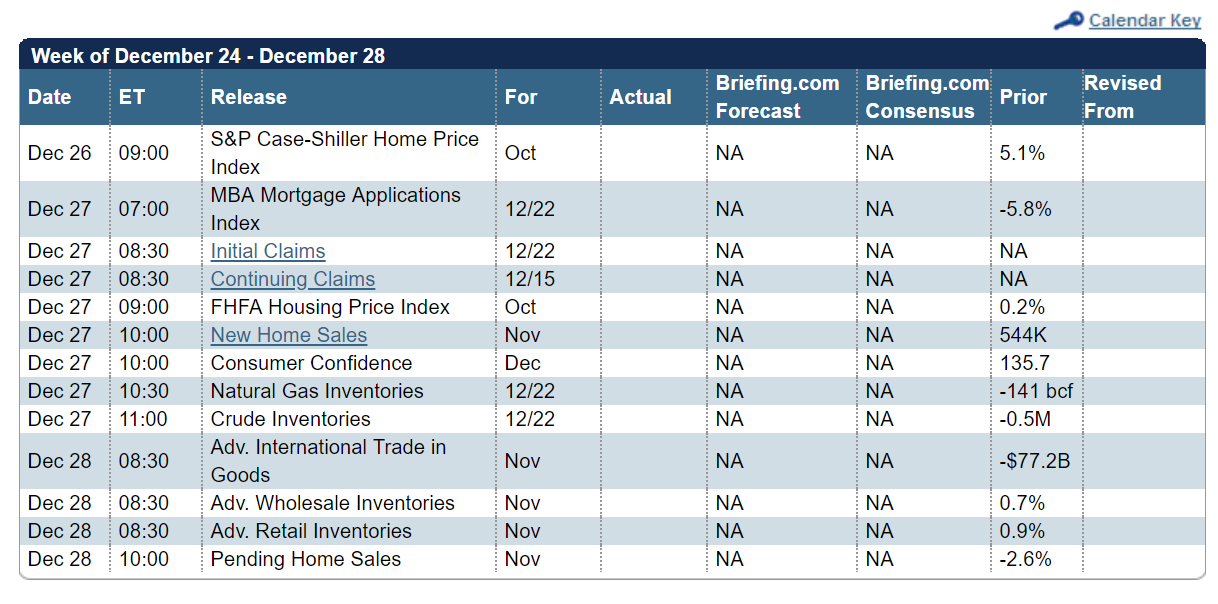
Task: Select the S&P Case-Shiller Home Price Index row
Action: (x=612, y=153)
